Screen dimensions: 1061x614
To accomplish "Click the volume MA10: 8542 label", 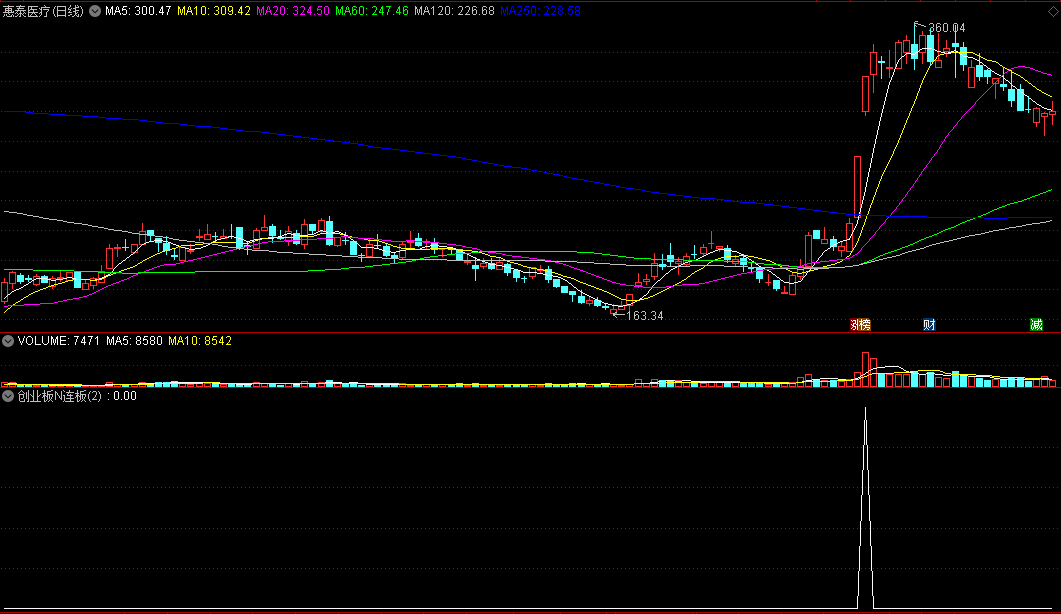I will pos(200,341).
